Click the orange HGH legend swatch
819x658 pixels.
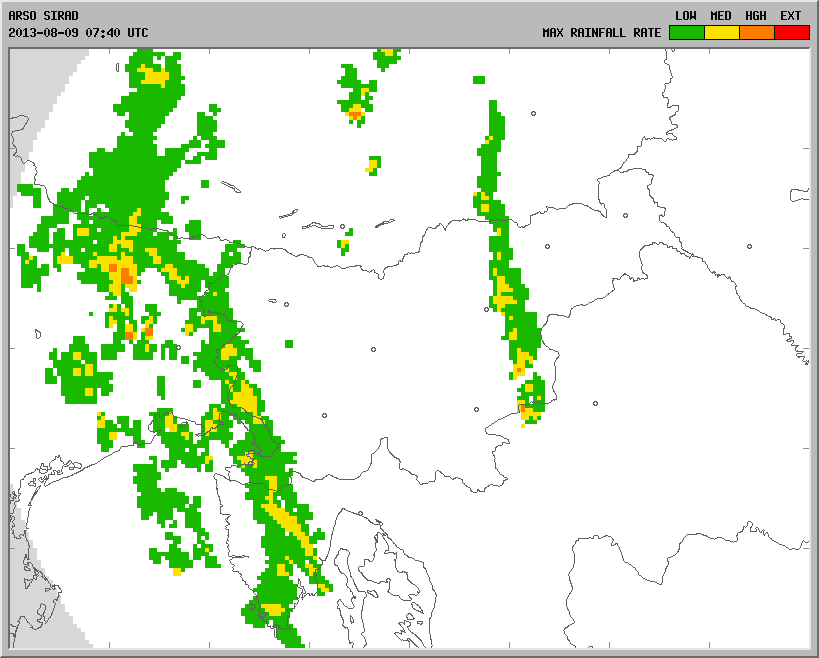coord(756,32)
